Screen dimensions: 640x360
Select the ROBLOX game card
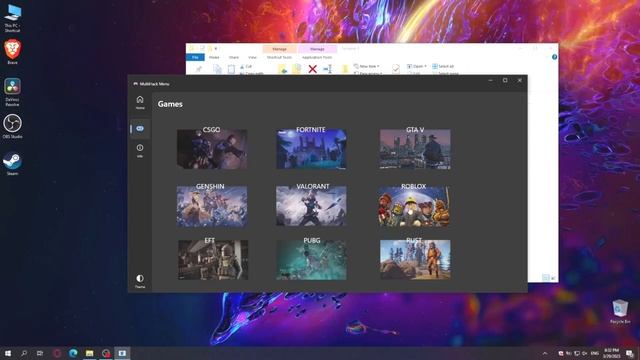tap(414, 206)
